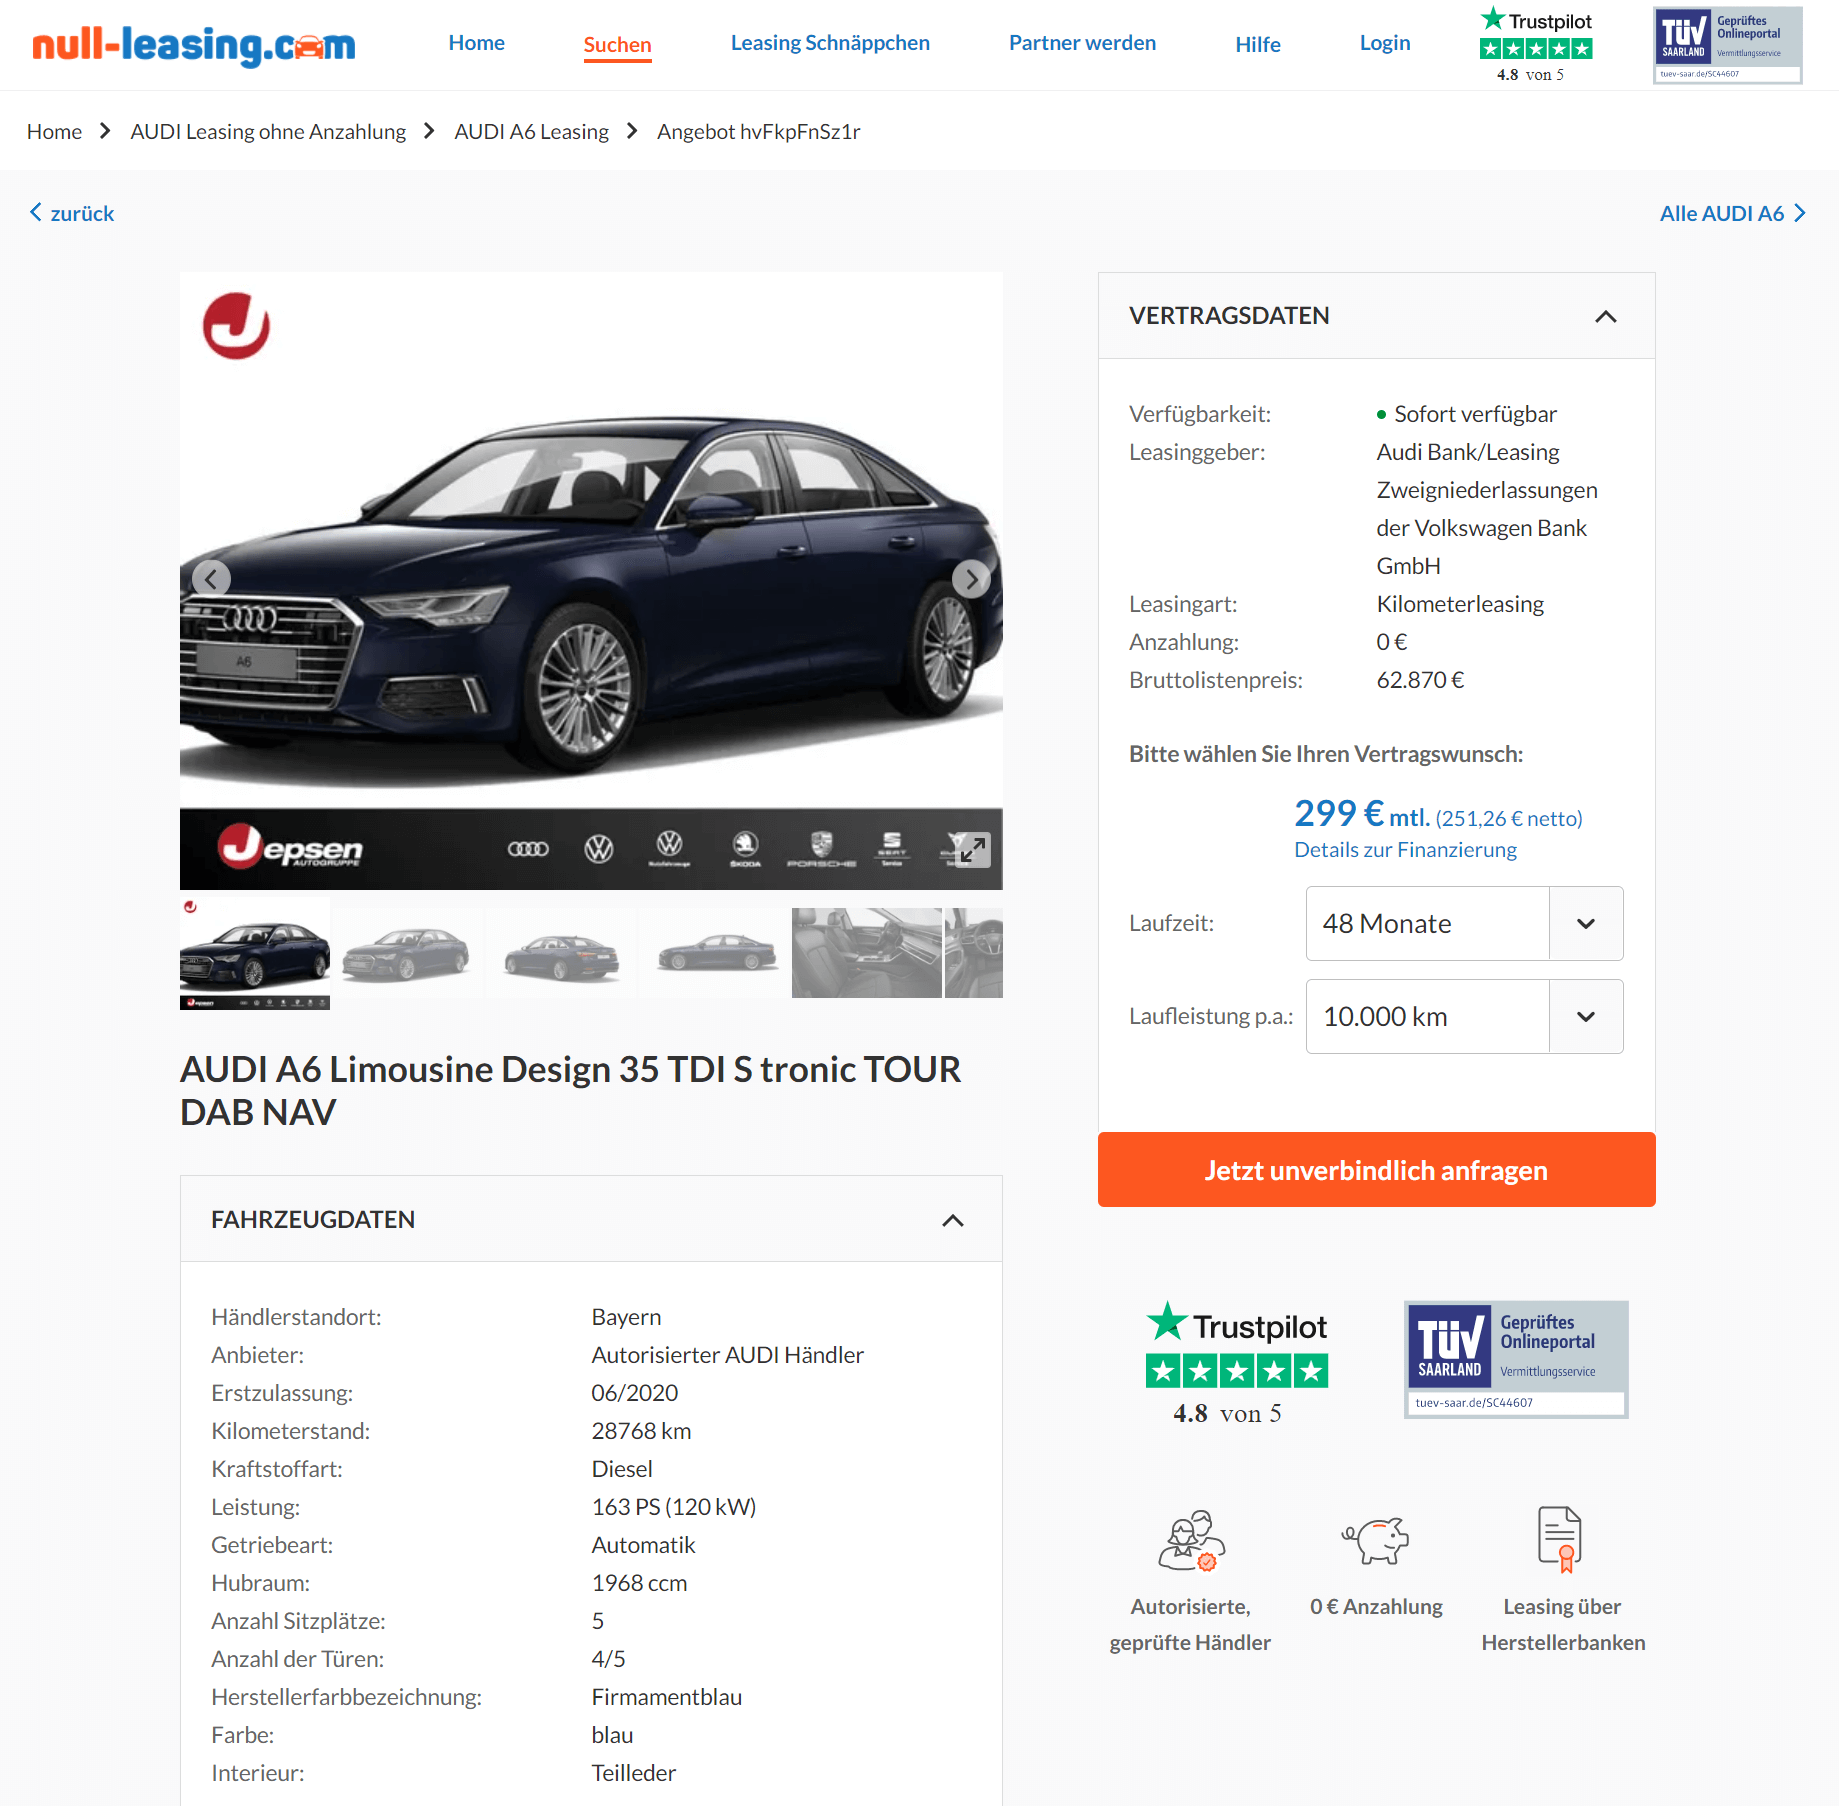Click the authorized dealers icon
This screenshot has width=1839, height=1806.
coord(1191,1540)
